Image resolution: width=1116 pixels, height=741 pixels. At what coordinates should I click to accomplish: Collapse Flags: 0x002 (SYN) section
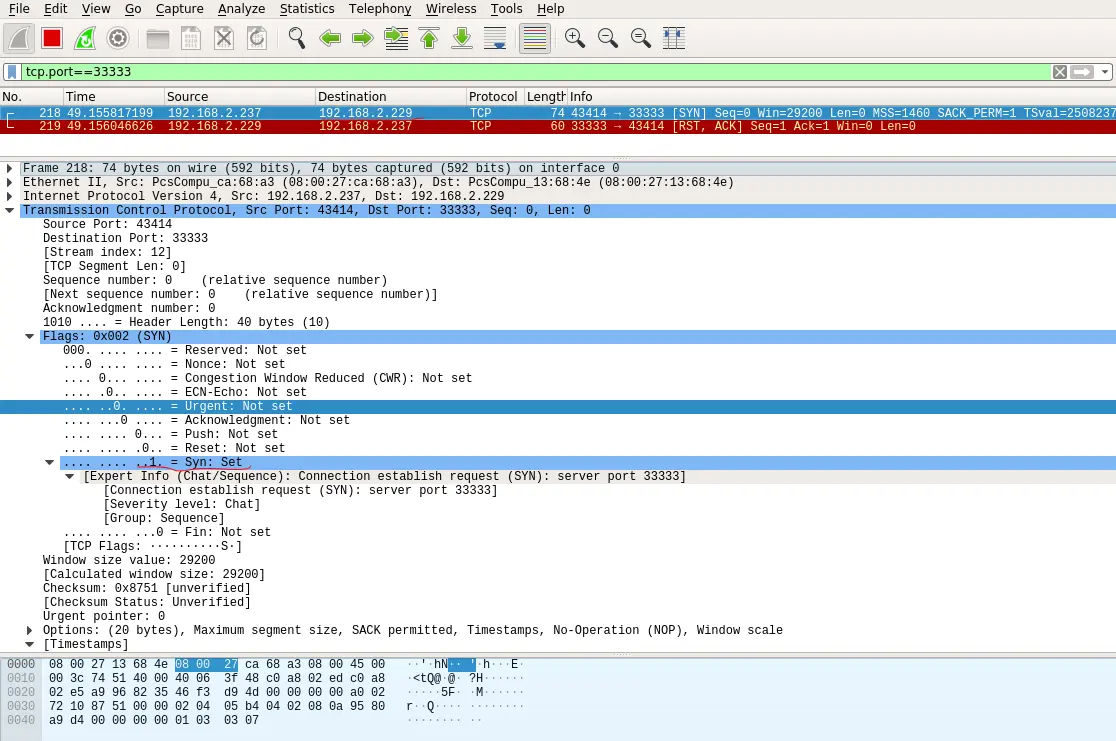coord(30,336)
